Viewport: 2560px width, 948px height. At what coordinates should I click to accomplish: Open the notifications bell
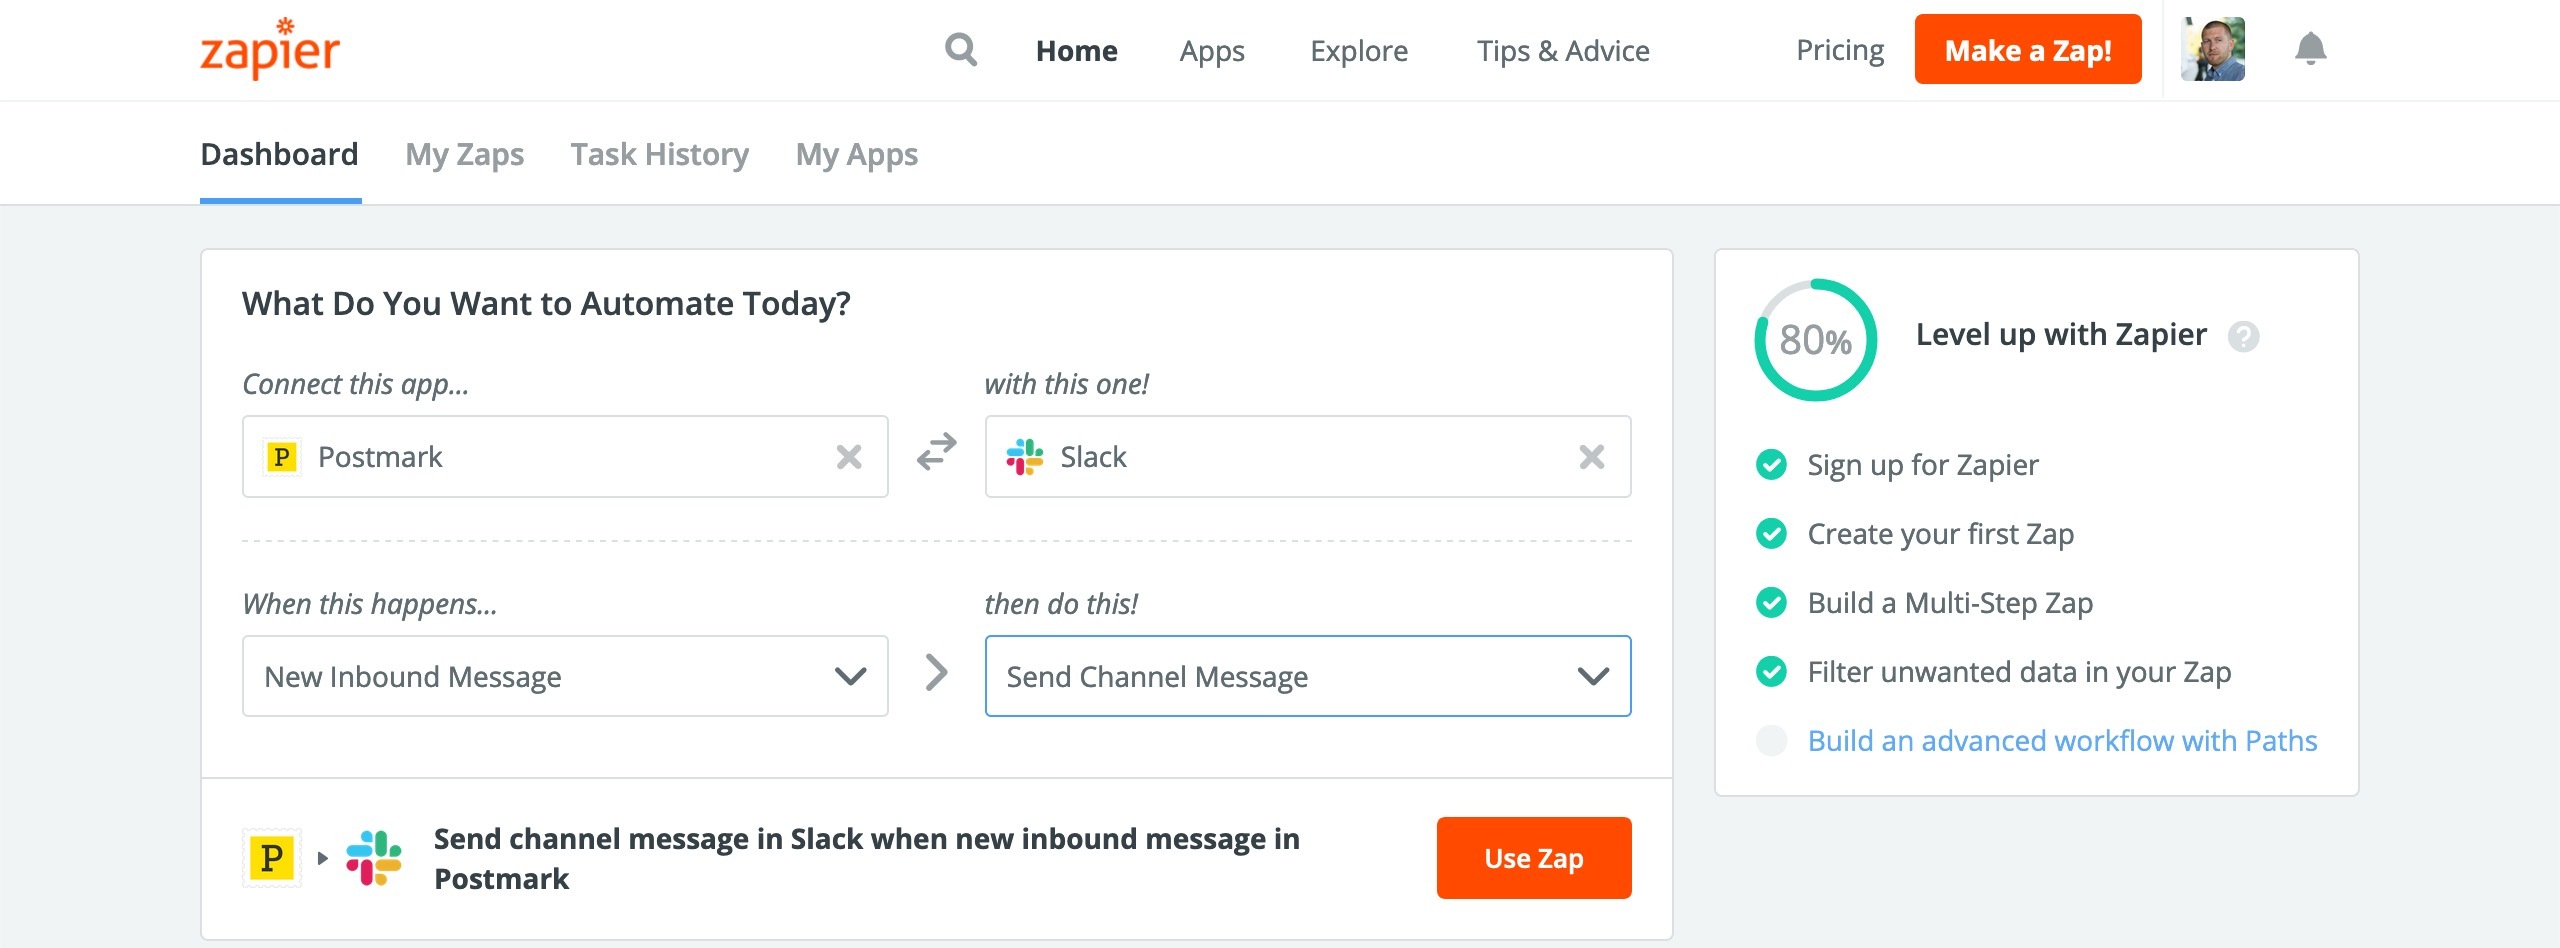point(2310,49)
